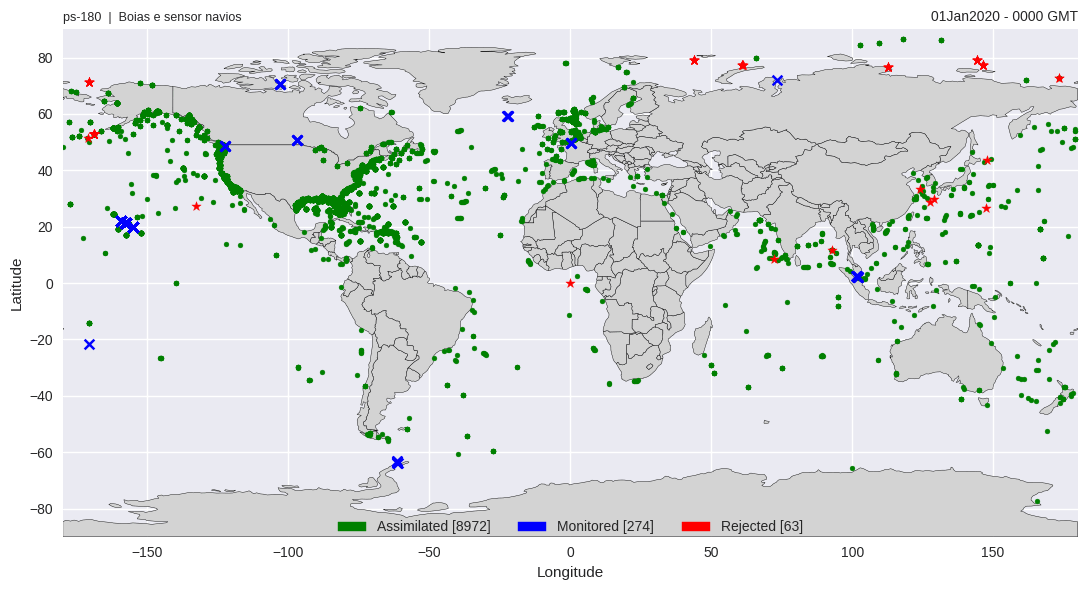The image size is (1087, 590).
Task: Click the lone blue X in the South Pacific
Action: tap(89, 345)
